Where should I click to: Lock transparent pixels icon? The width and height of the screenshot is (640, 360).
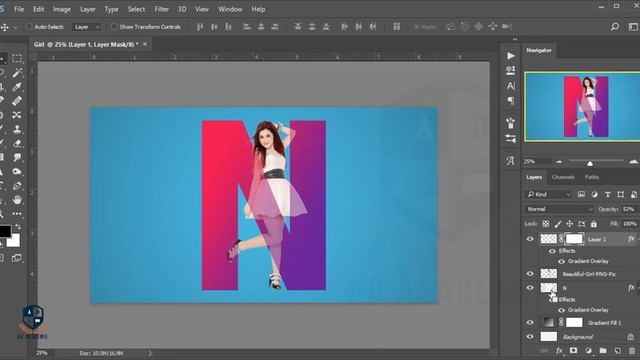[546, 224]
